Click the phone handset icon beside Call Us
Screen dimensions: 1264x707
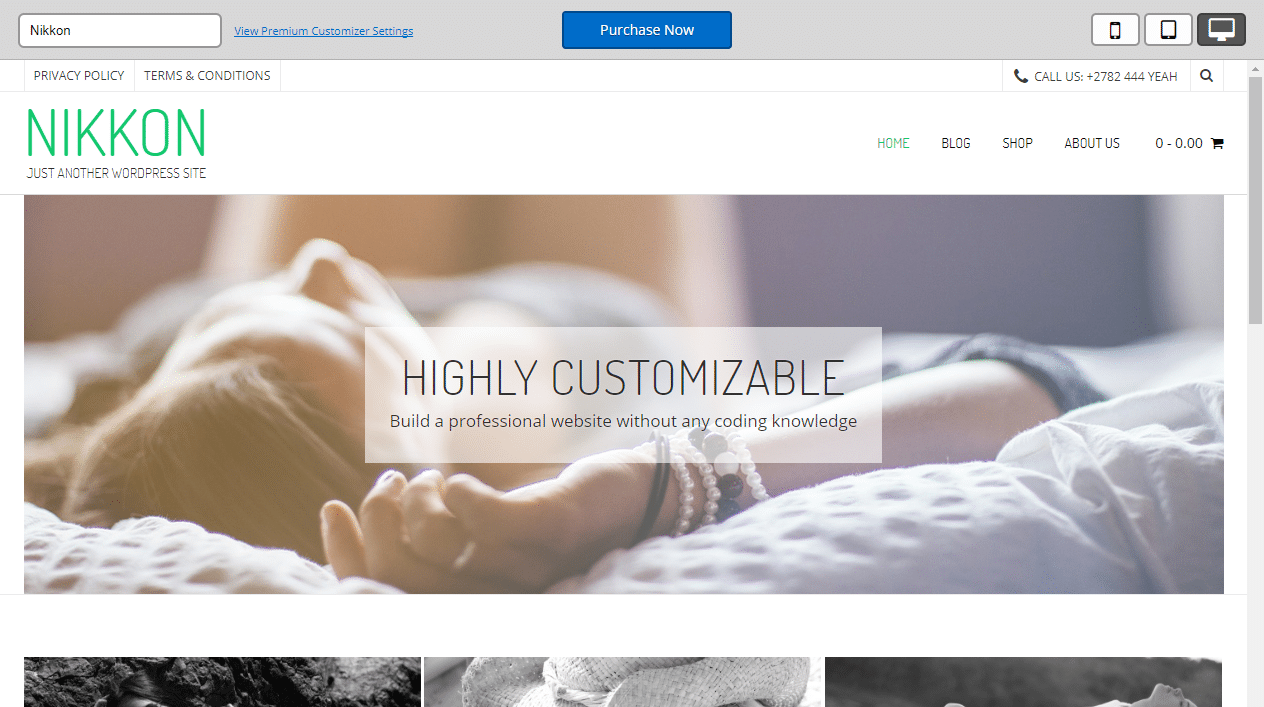pyautogui.click(x=1020, y=76)
